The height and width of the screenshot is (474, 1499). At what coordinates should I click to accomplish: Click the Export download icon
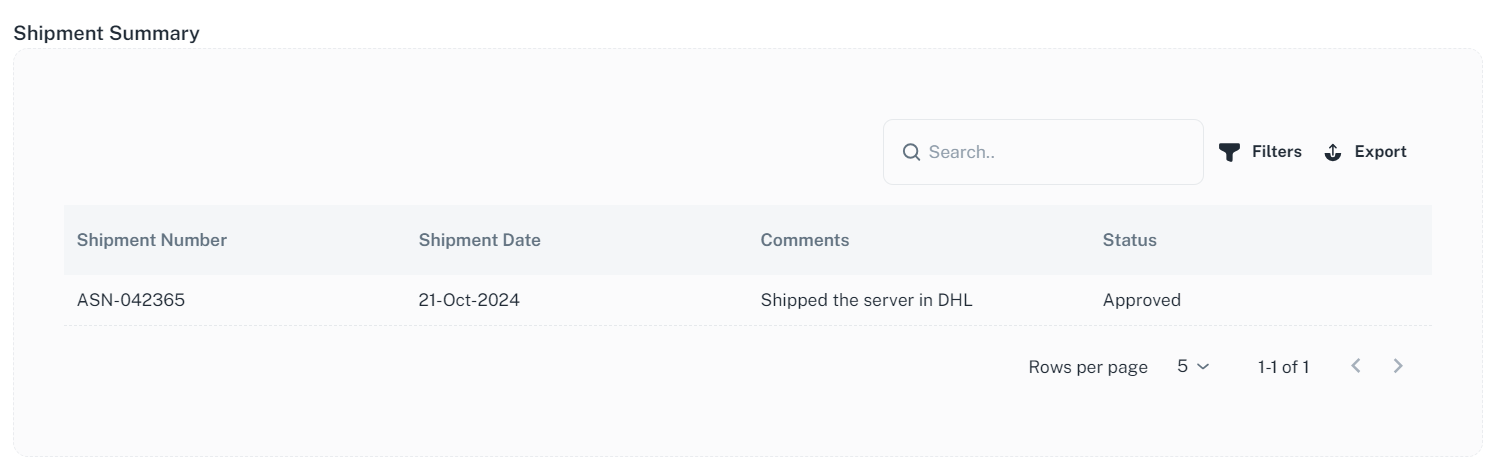click(1332, 152)
